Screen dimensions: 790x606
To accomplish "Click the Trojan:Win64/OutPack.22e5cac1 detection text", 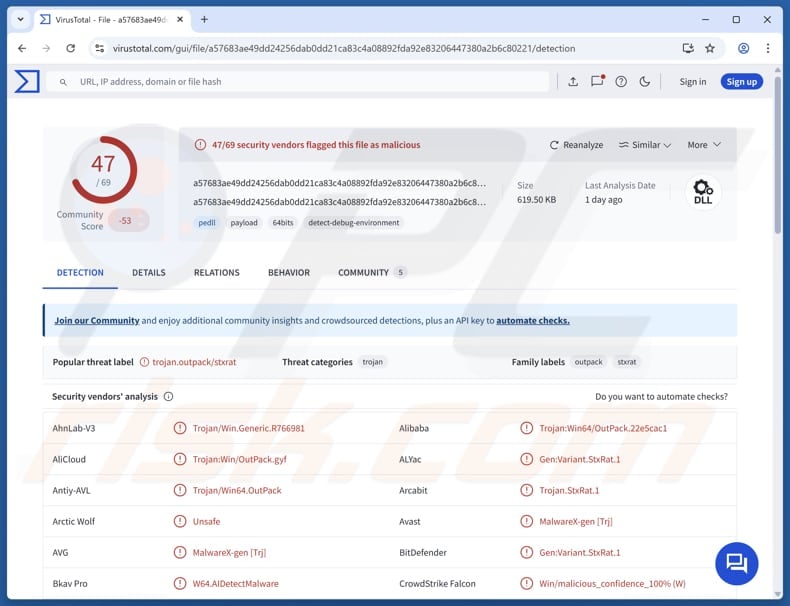I will (x=603, y=428).
